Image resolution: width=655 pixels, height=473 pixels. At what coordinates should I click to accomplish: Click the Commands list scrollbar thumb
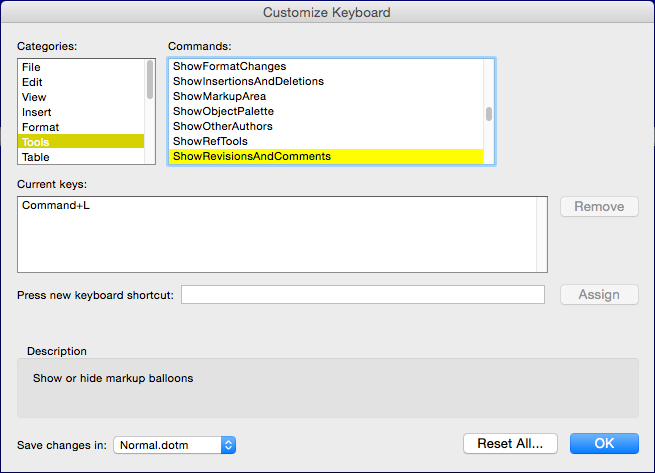tap(489, 114)
